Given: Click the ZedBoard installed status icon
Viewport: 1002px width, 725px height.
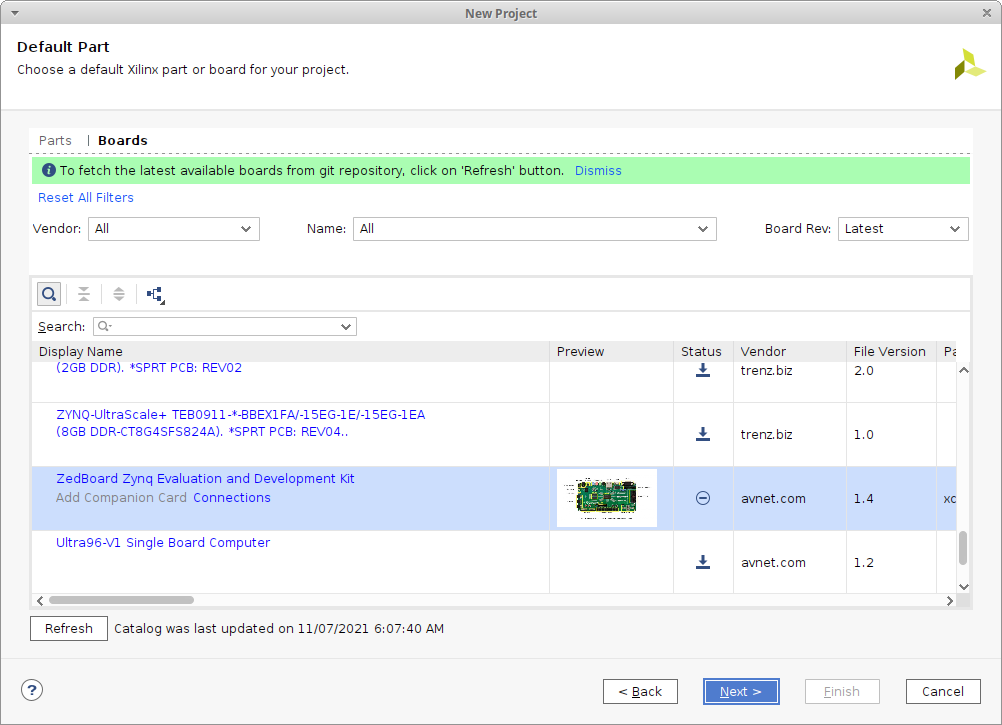Looking at the screenshot, I should 703,498.
